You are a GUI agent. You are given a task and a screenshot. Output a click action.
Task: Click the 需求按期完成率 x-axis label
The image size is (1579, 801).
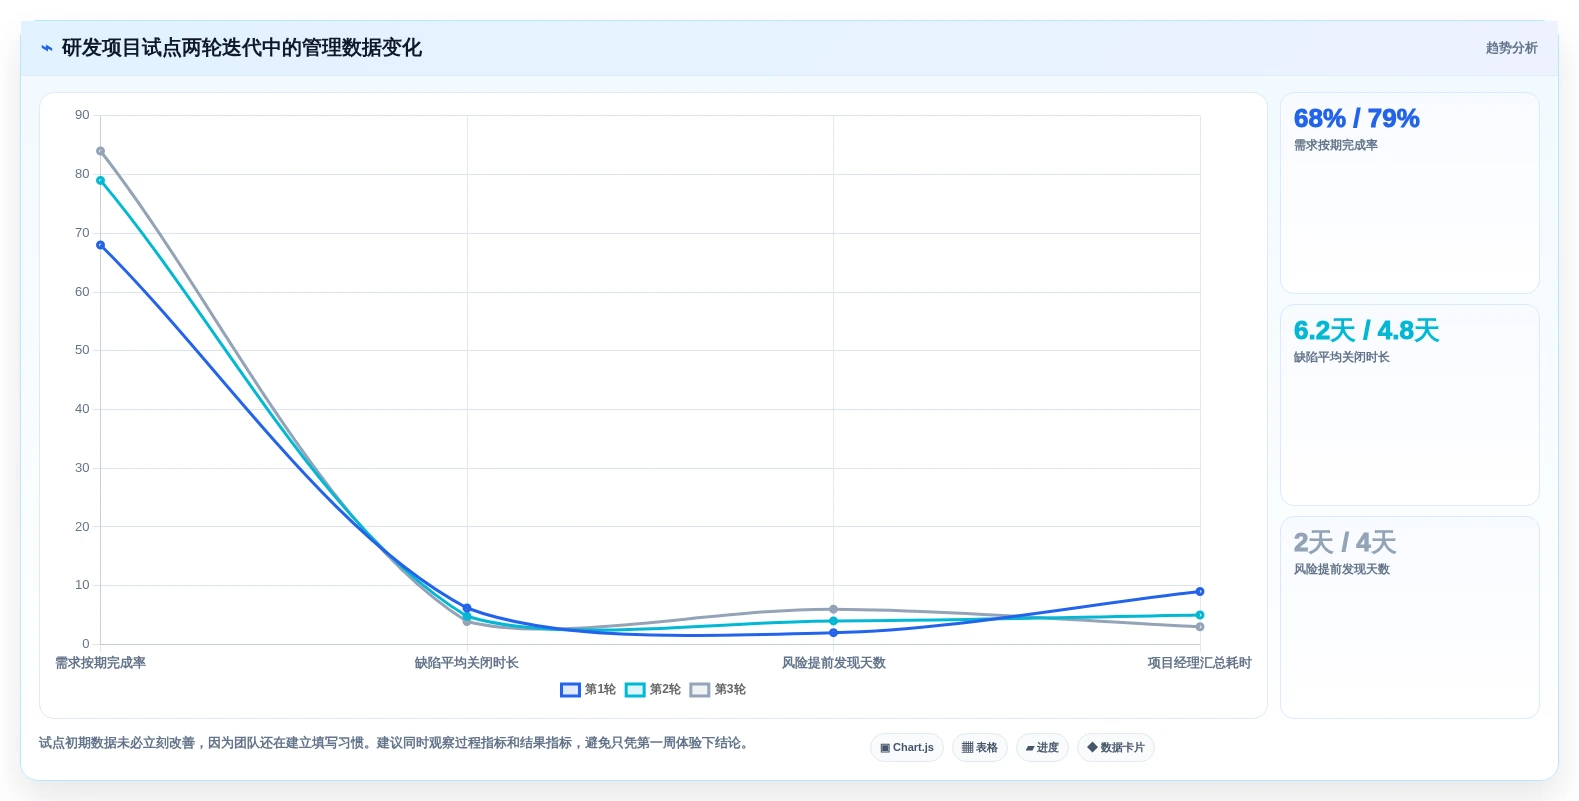pyautogui.click(x=100, y=663)
